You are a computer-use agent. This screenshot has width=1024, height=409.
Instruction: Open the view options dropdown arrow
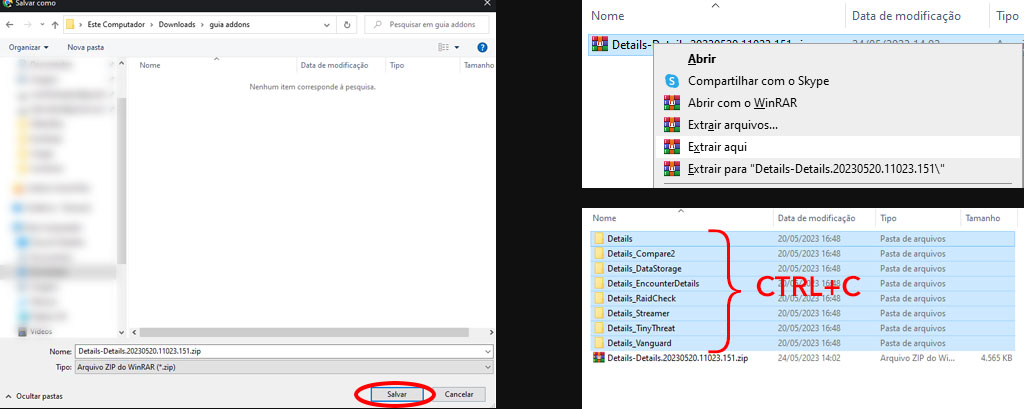coord(457,47)
